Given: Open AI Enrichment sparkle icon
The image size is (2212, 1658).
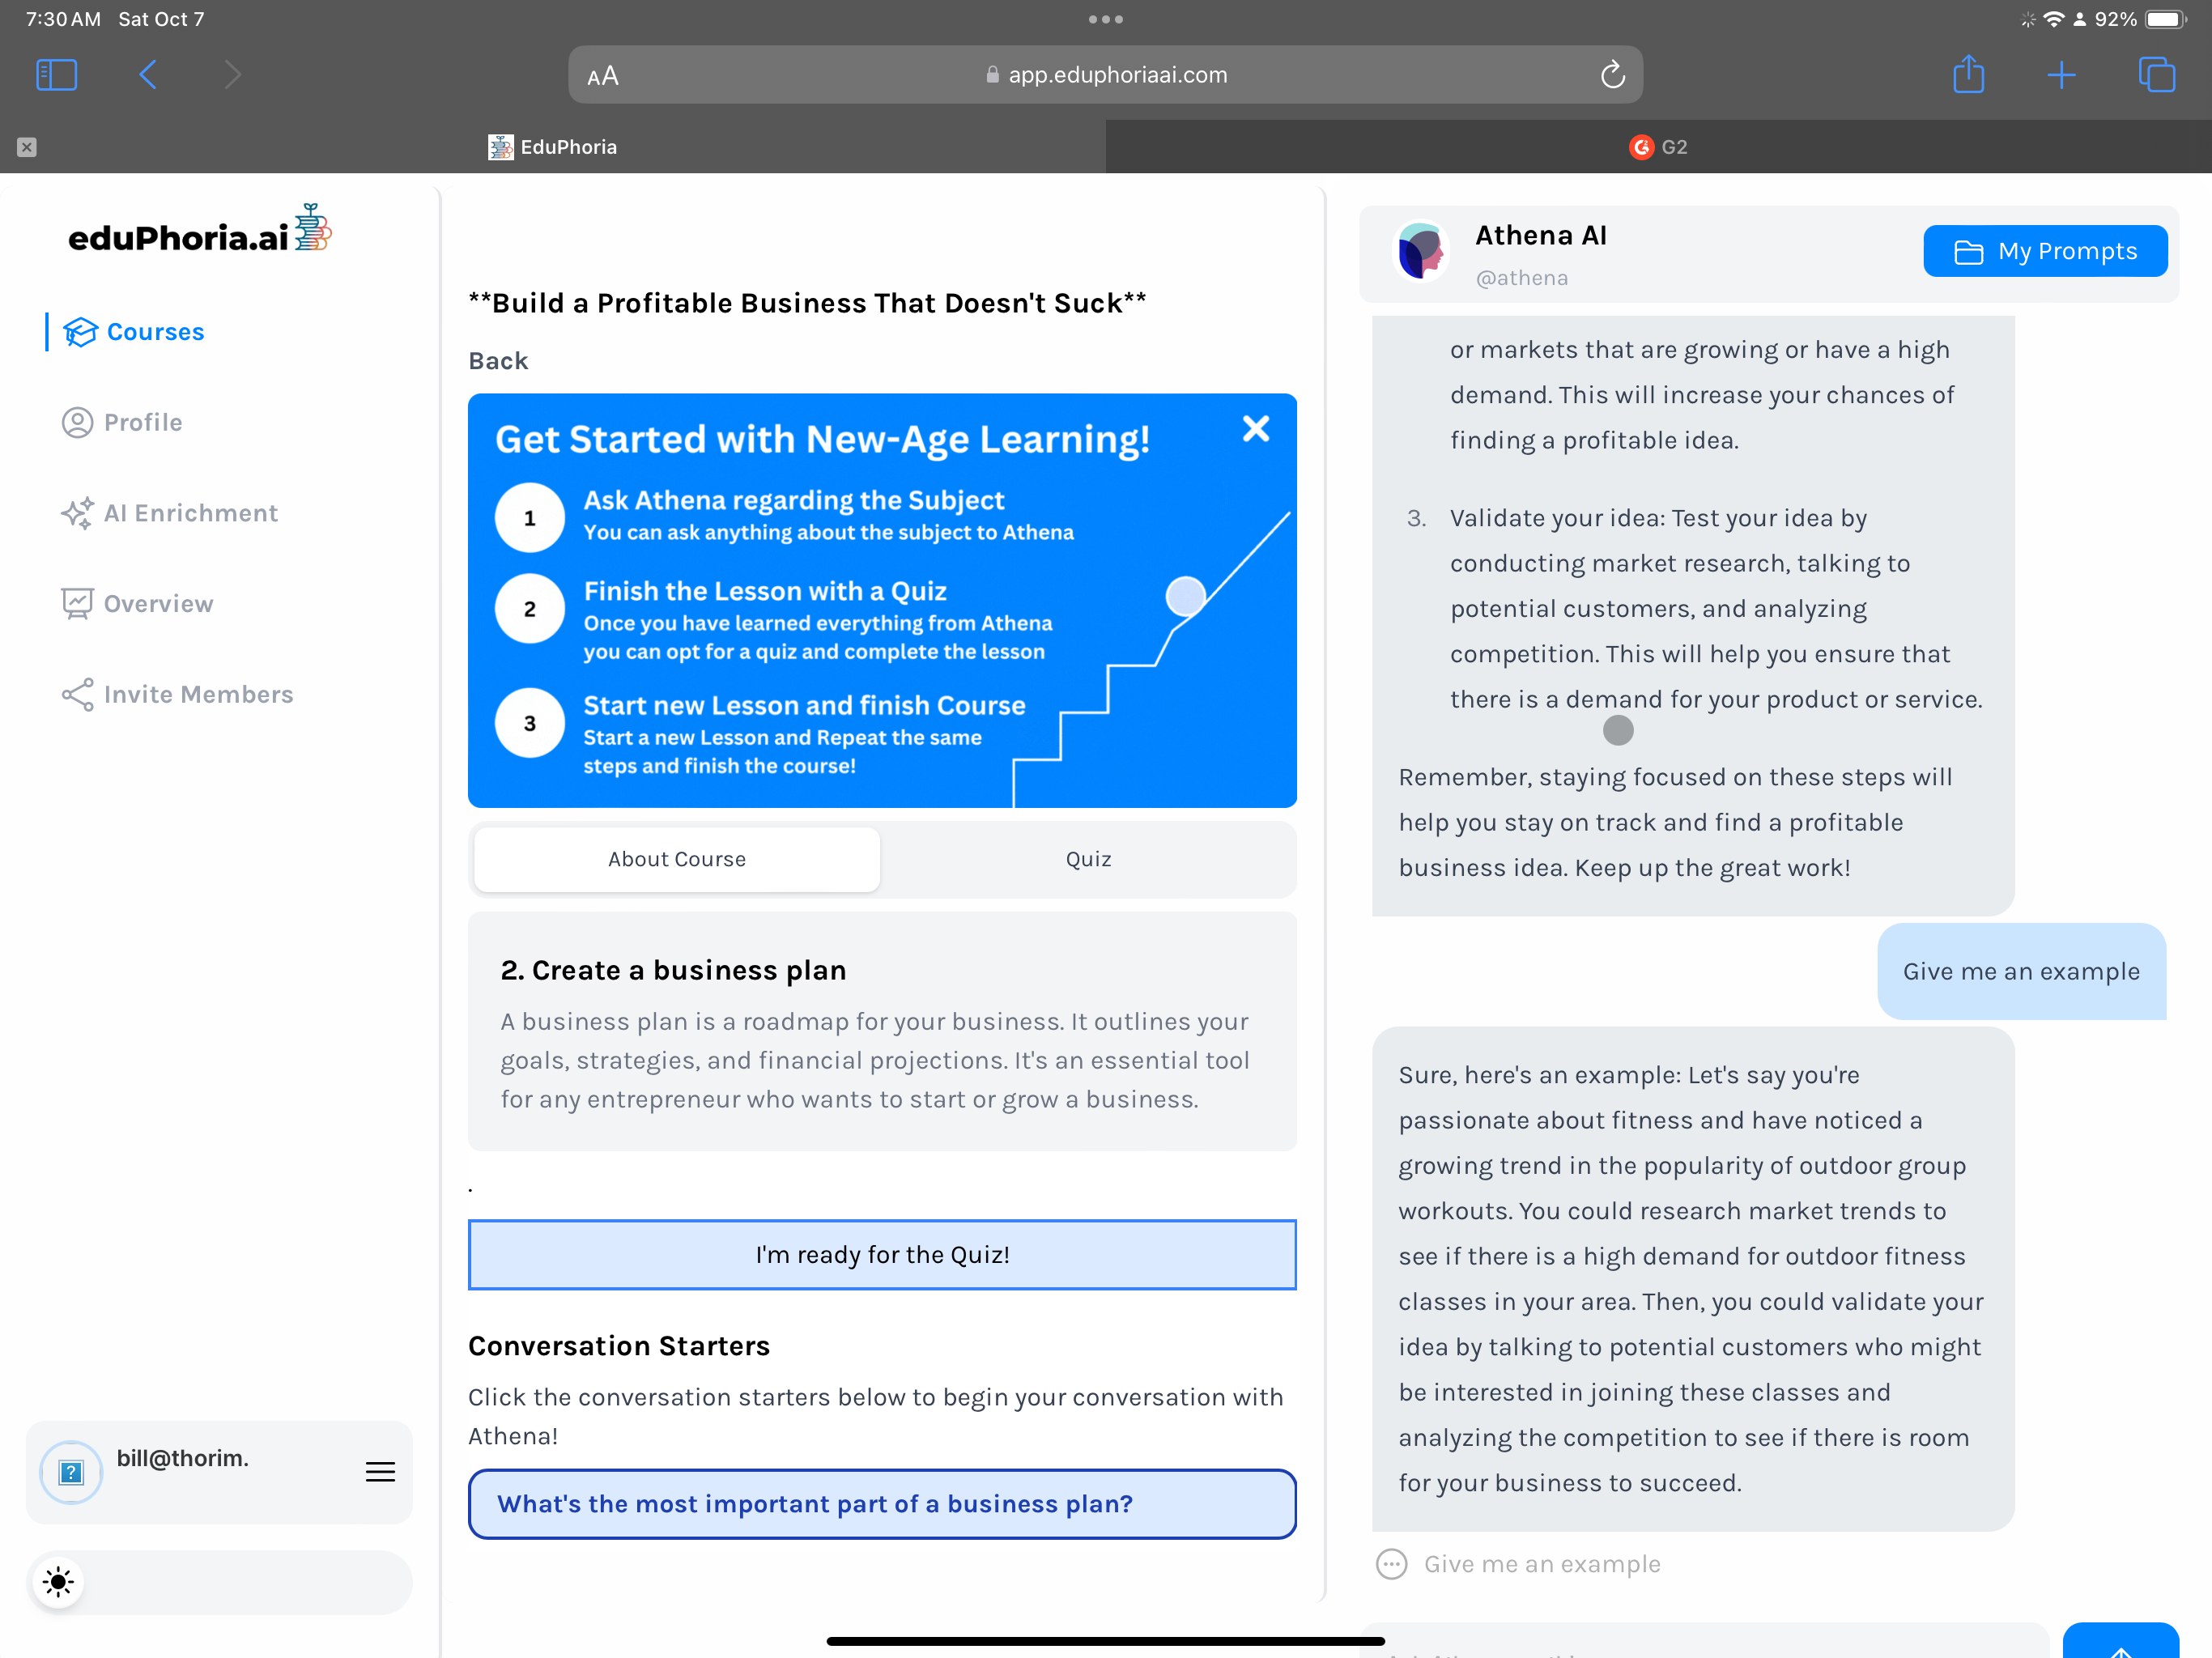Looking at the screenshot, I should (77, 513).
